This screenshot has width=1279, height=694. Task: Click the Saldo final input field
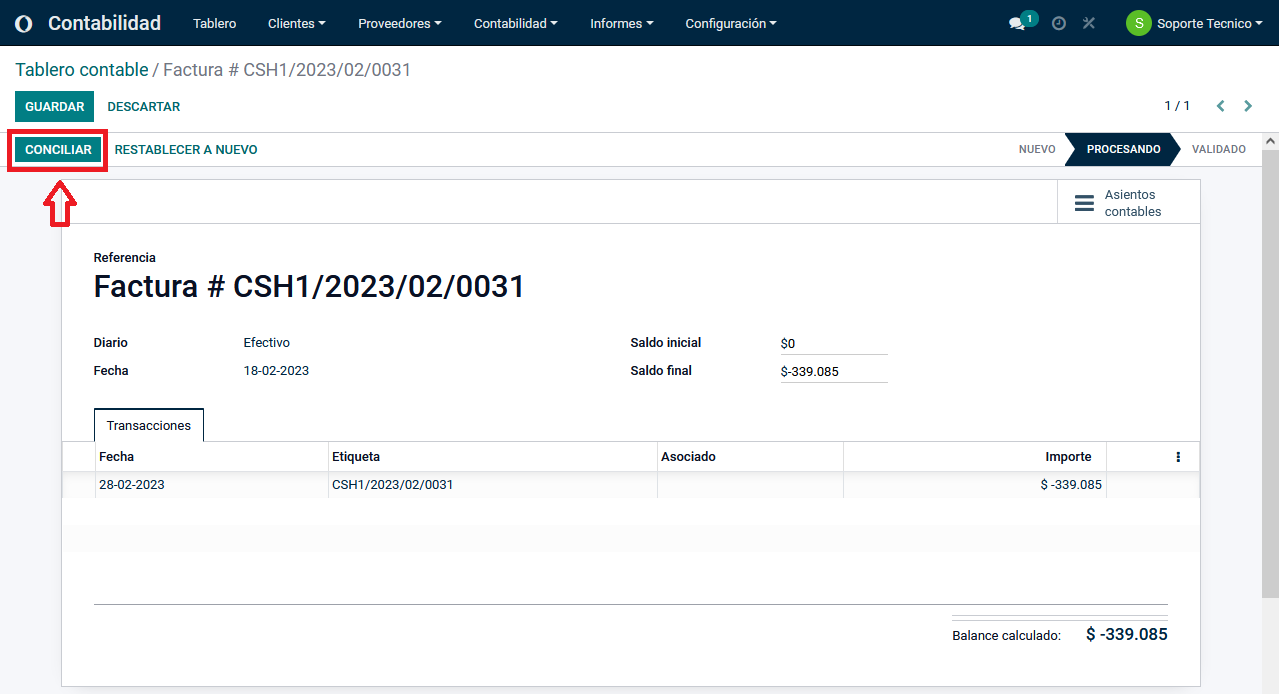click(832, 372)
